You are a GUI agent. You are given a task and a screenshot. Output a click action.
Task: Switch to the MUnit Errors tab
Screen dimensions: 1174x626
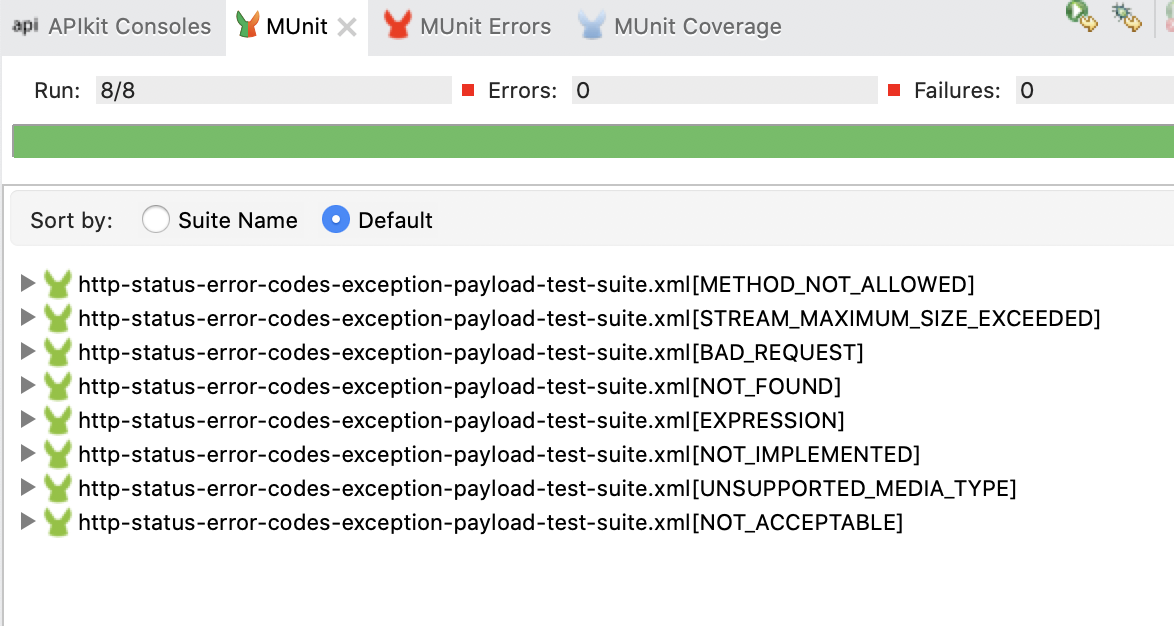coord(485,27)
